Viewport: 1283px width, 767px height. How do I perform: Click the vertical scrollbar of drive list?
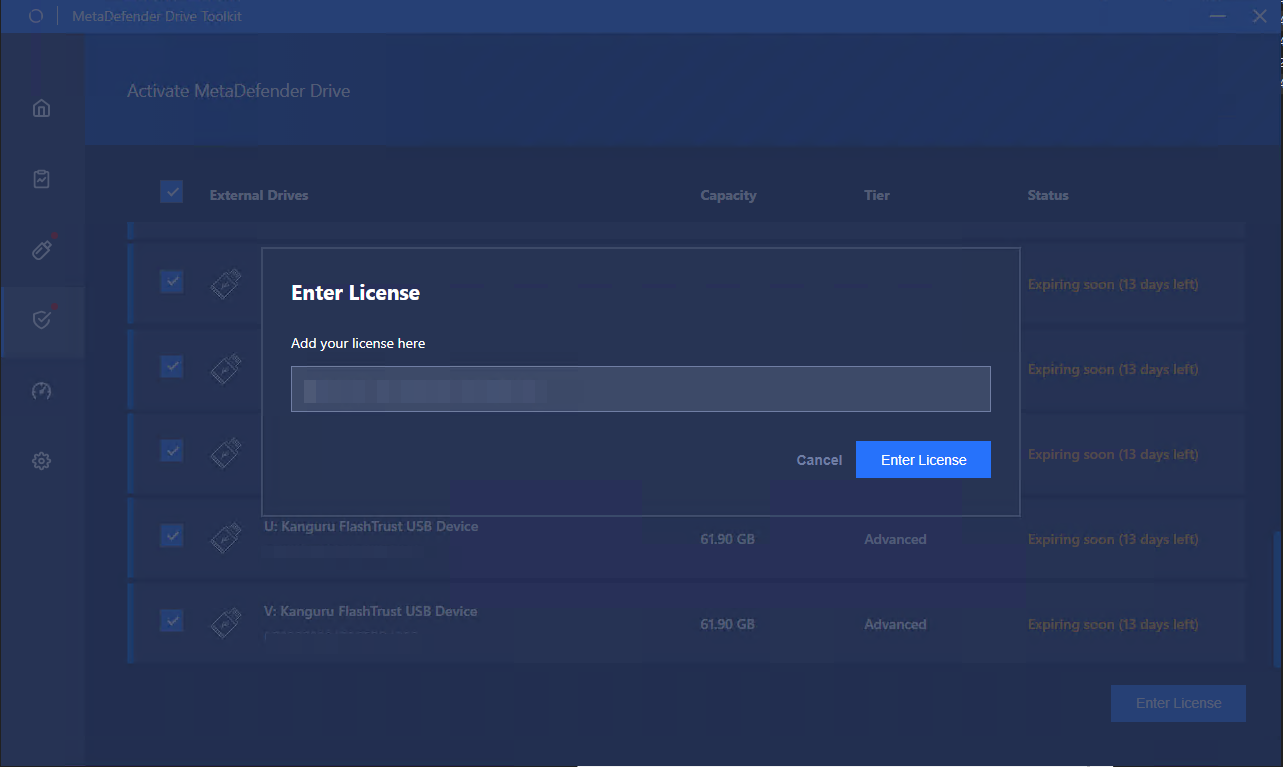pos(1276,600)
